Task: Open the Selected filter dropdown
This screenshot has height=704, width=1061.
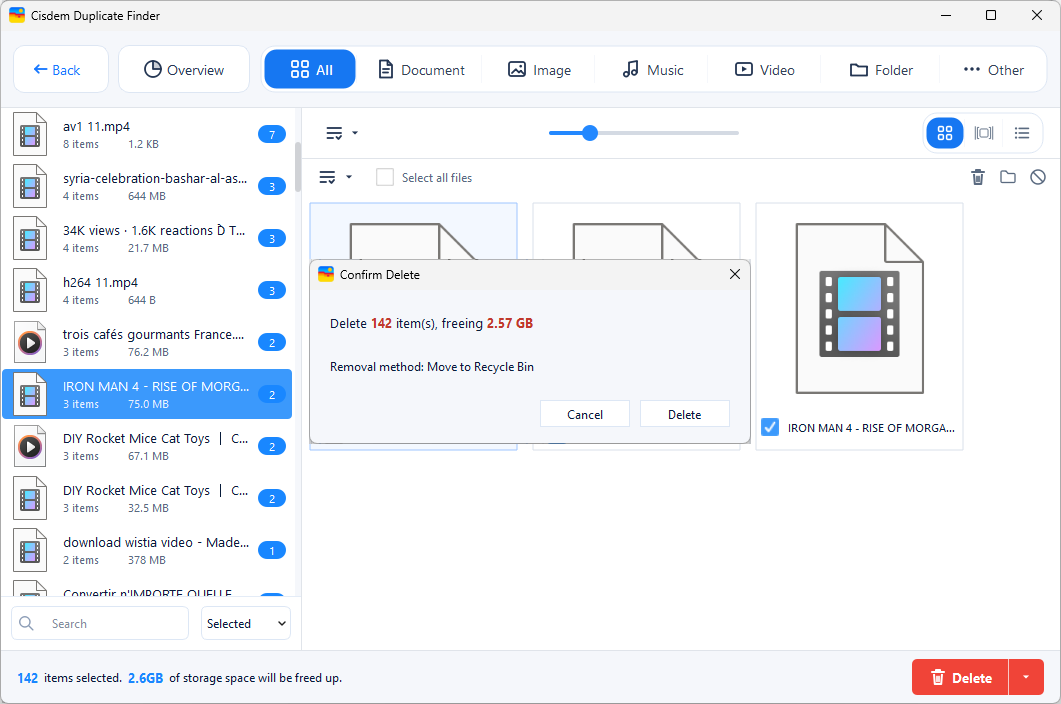Action: click(246, 623)
